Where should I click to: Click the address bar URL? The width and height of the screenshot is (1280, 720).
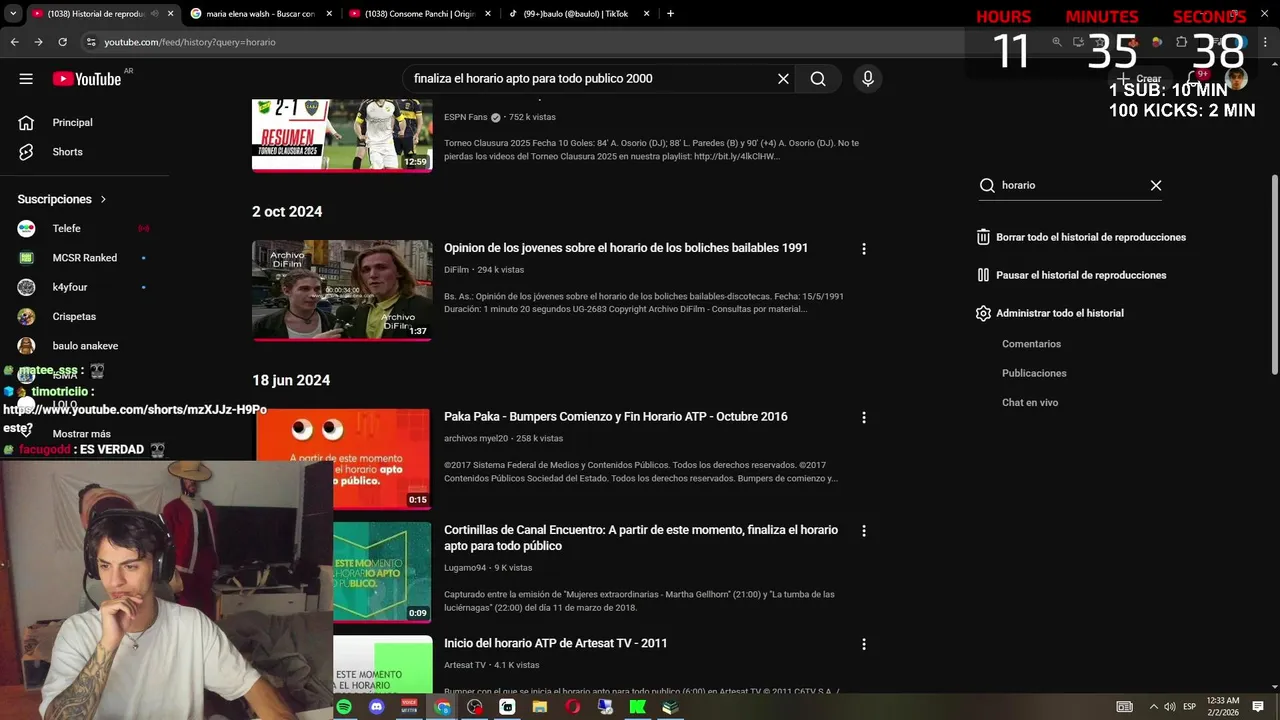190,42
